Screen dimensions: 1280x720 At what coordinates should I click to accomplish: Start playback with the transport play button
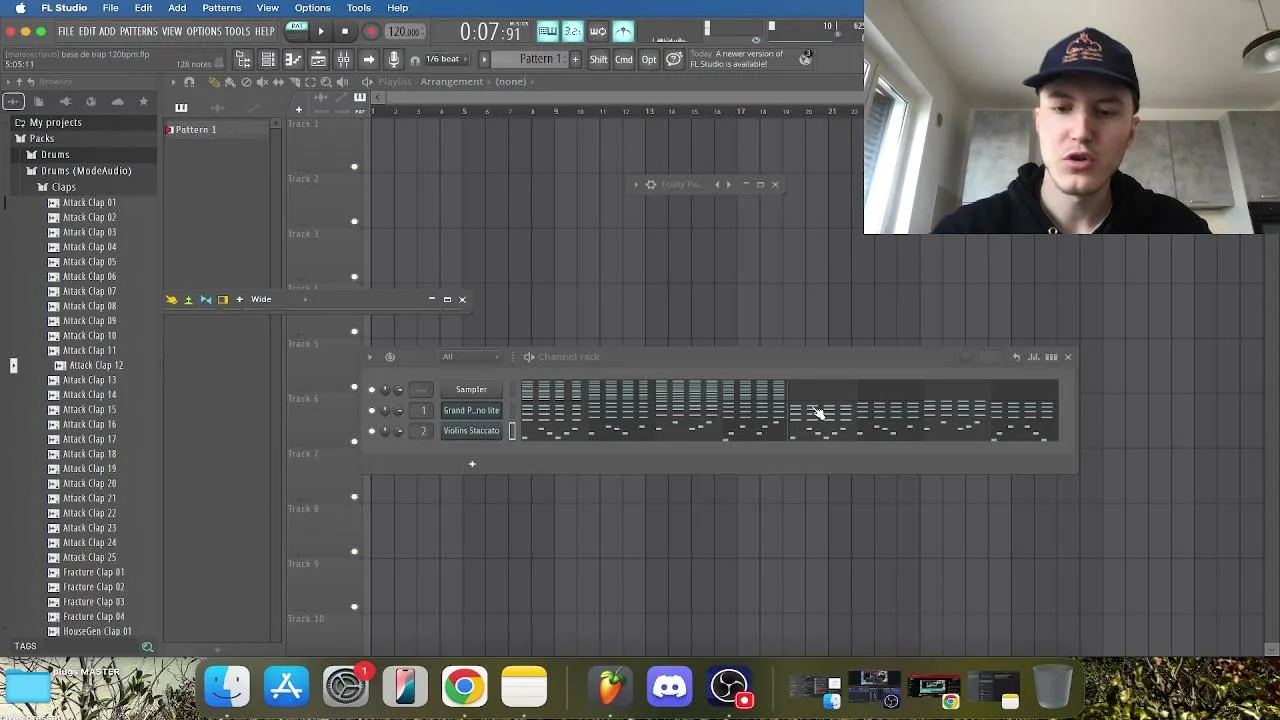[321, 32]
